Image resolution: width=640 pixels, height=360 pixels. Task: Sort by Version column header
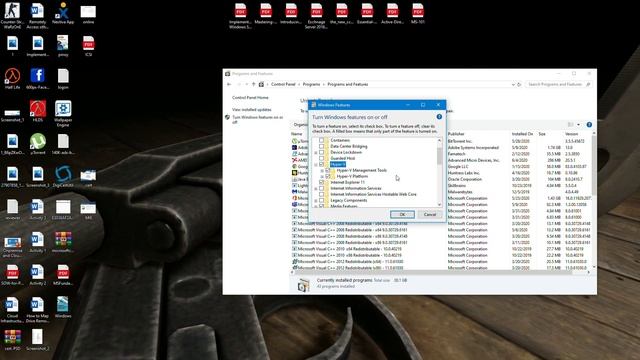571,134
